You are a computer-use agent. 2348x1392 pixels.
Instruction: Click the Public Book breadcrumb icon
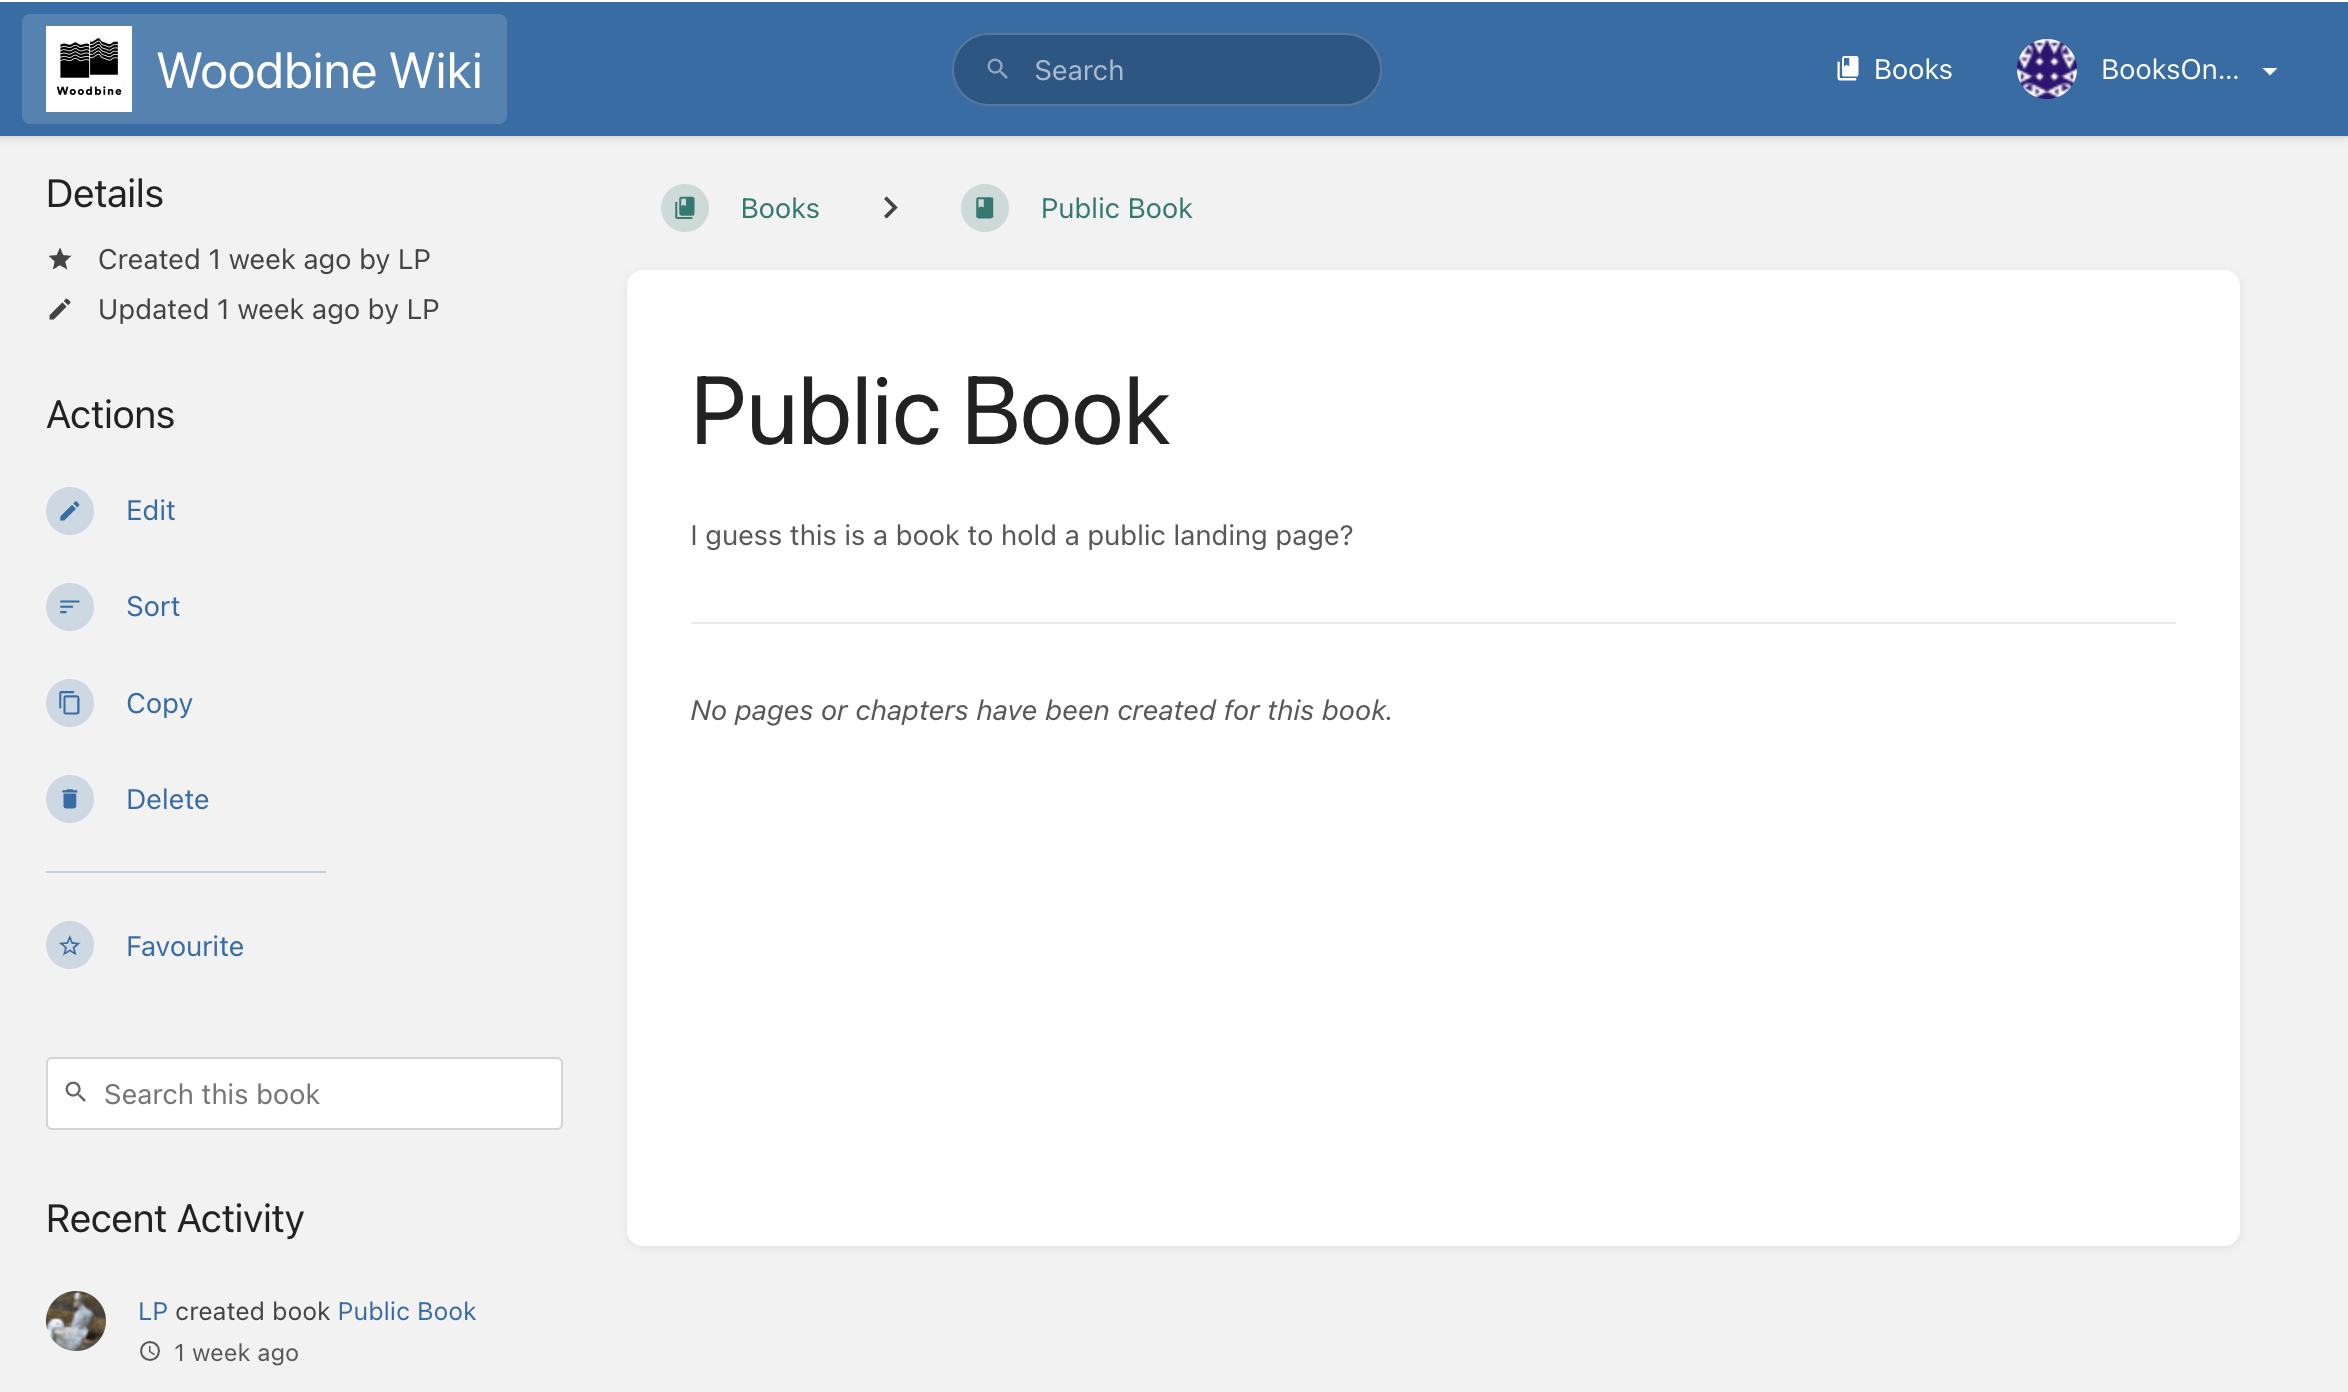point(985,208)
